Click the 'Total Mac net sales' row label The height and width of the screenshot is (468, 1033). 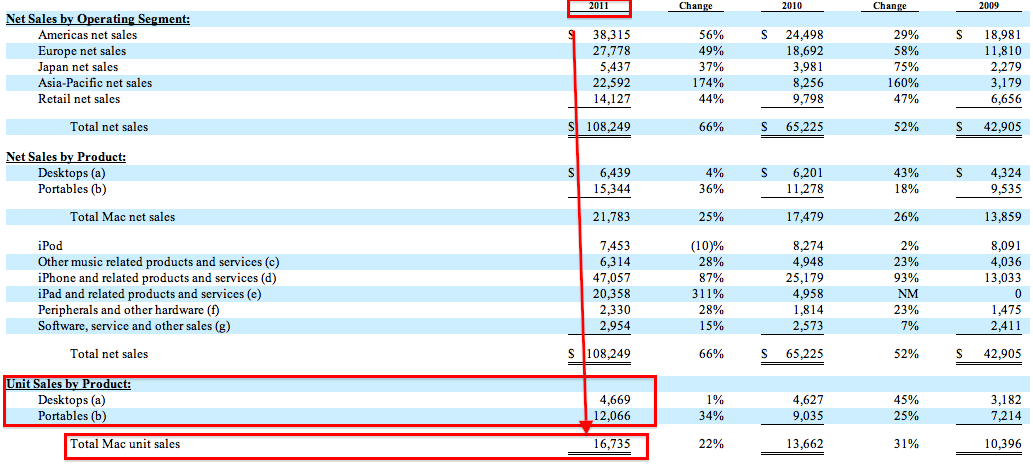[123, 216]
